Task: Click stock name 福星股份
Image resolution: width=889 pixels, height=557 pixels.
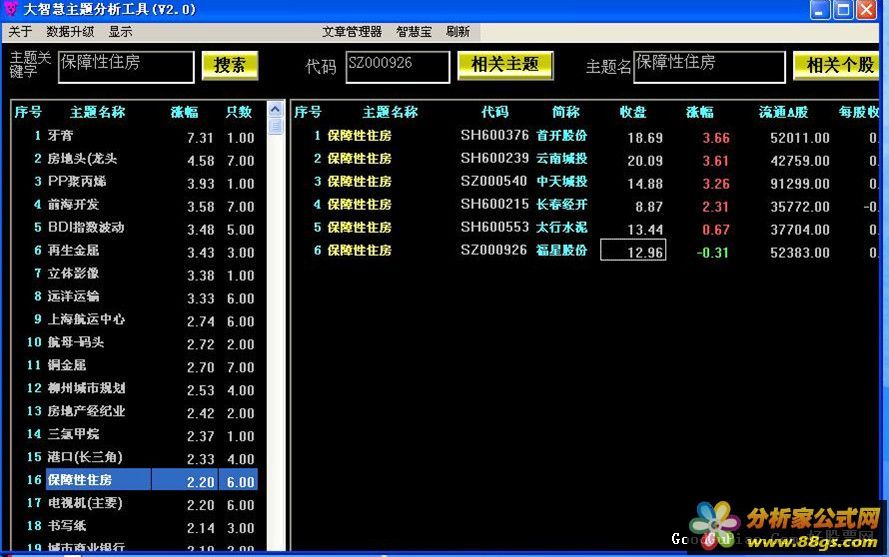Action: pyautogui.click(x=562, y=251)
